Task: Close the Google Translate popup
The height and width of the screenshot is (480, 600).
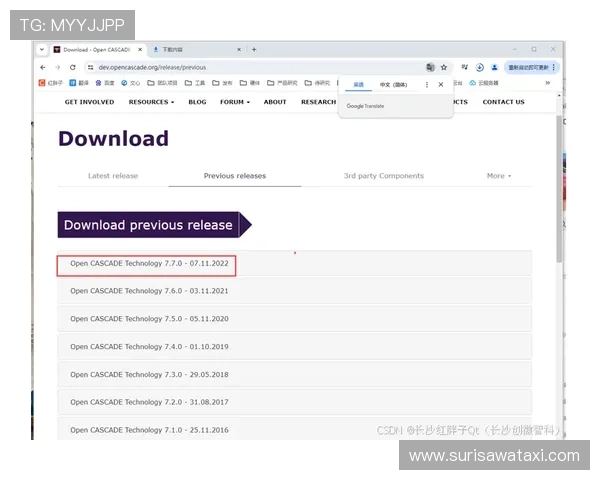Action: [441, 85]
